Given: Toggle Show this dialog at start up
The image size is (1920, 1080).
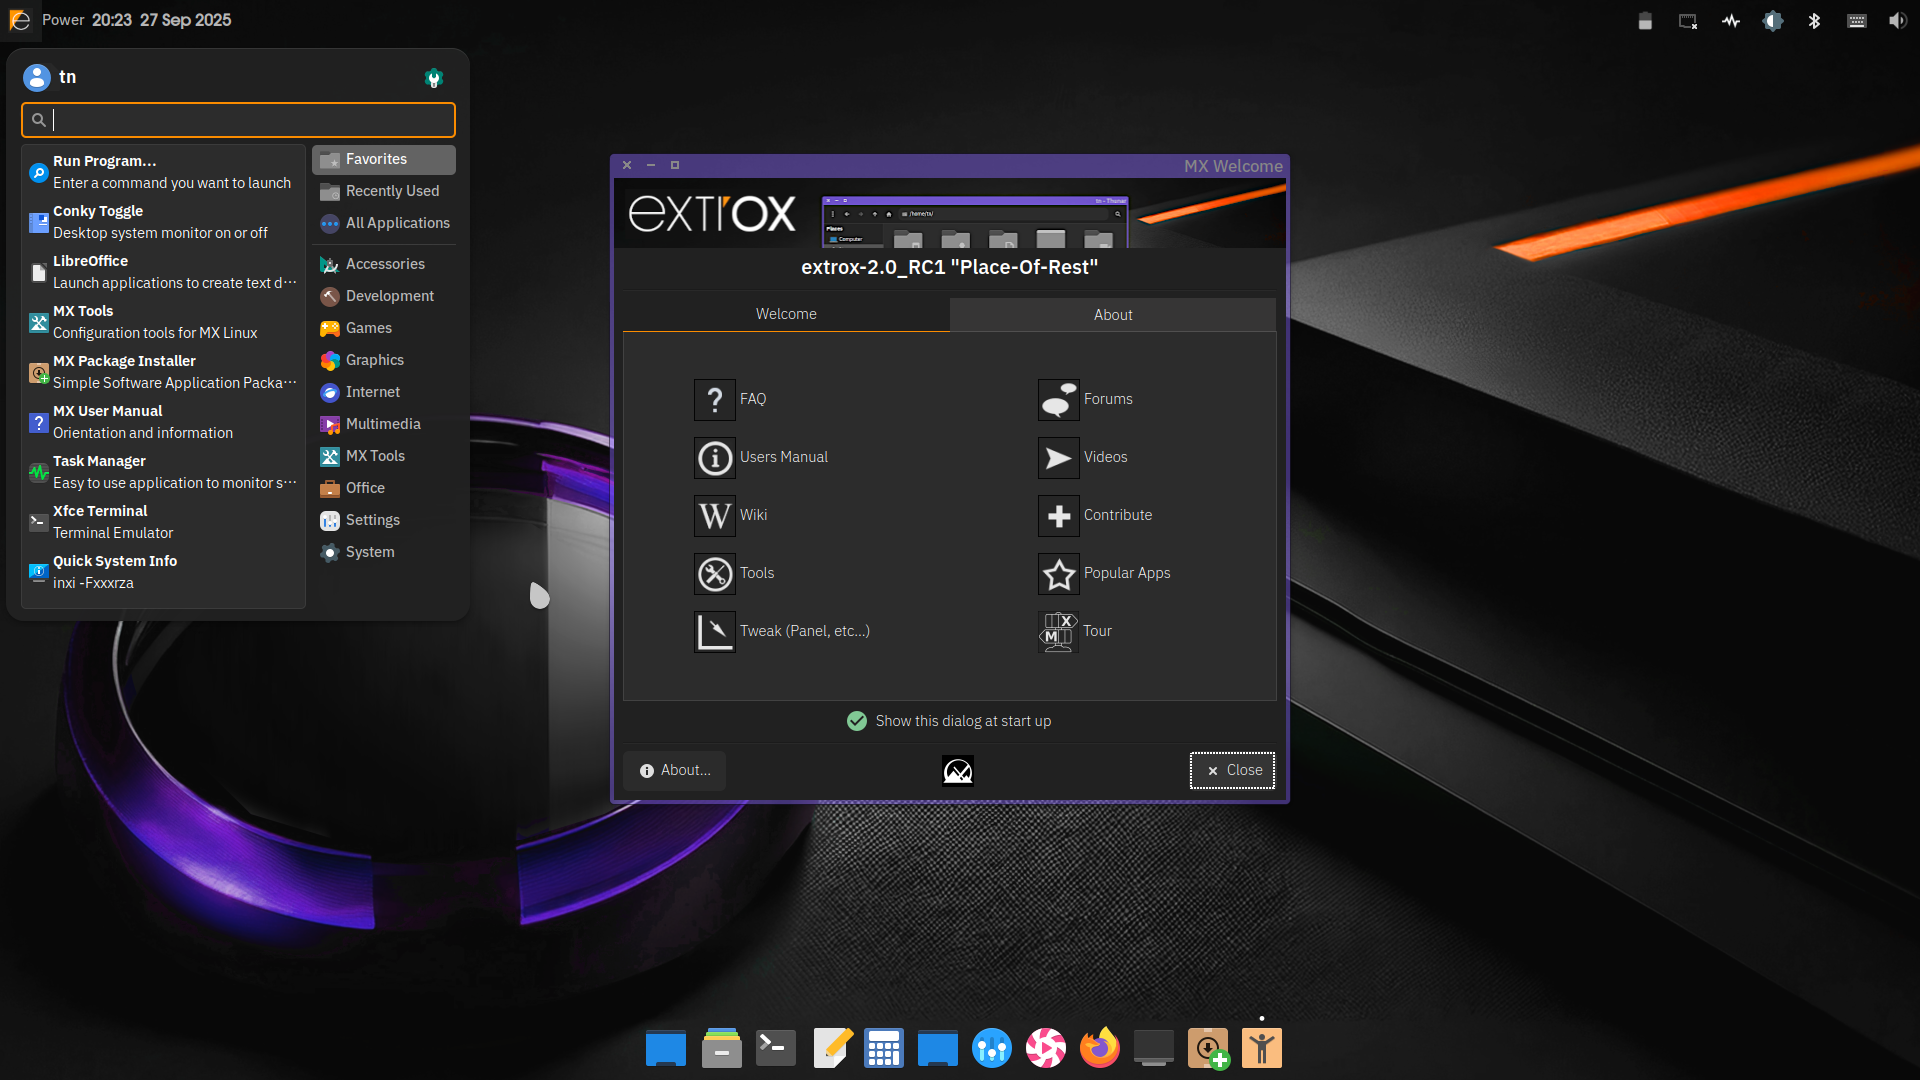Looking at the screenshot, I should (857, 721).
